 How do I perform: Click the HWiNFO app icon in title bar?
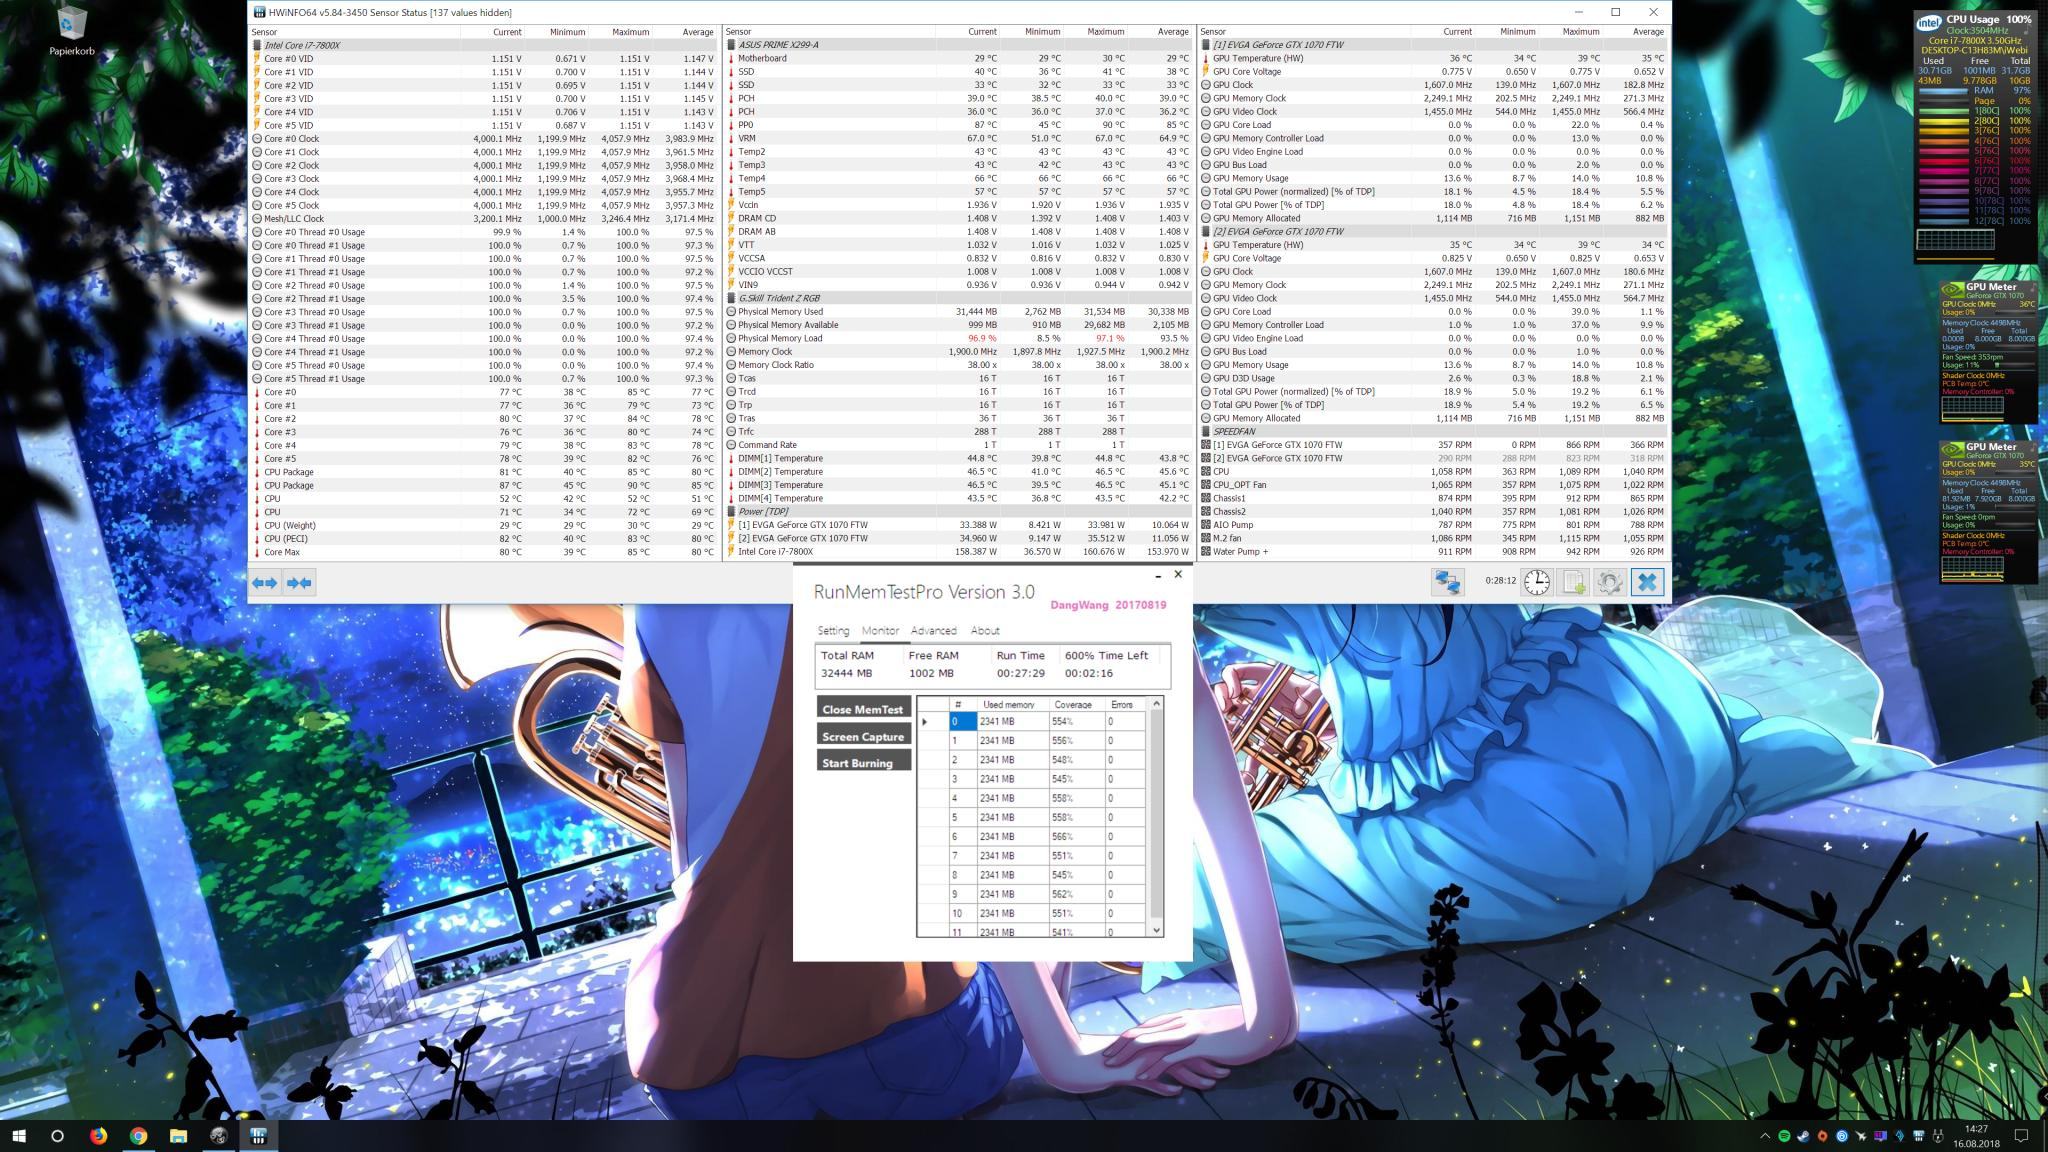260,12
